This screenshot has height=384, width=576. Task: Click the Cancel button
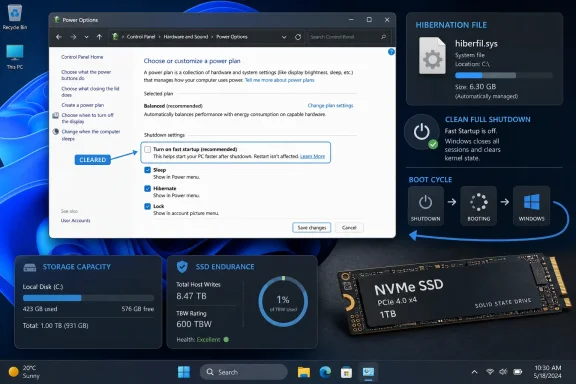[x=349, y=227]
